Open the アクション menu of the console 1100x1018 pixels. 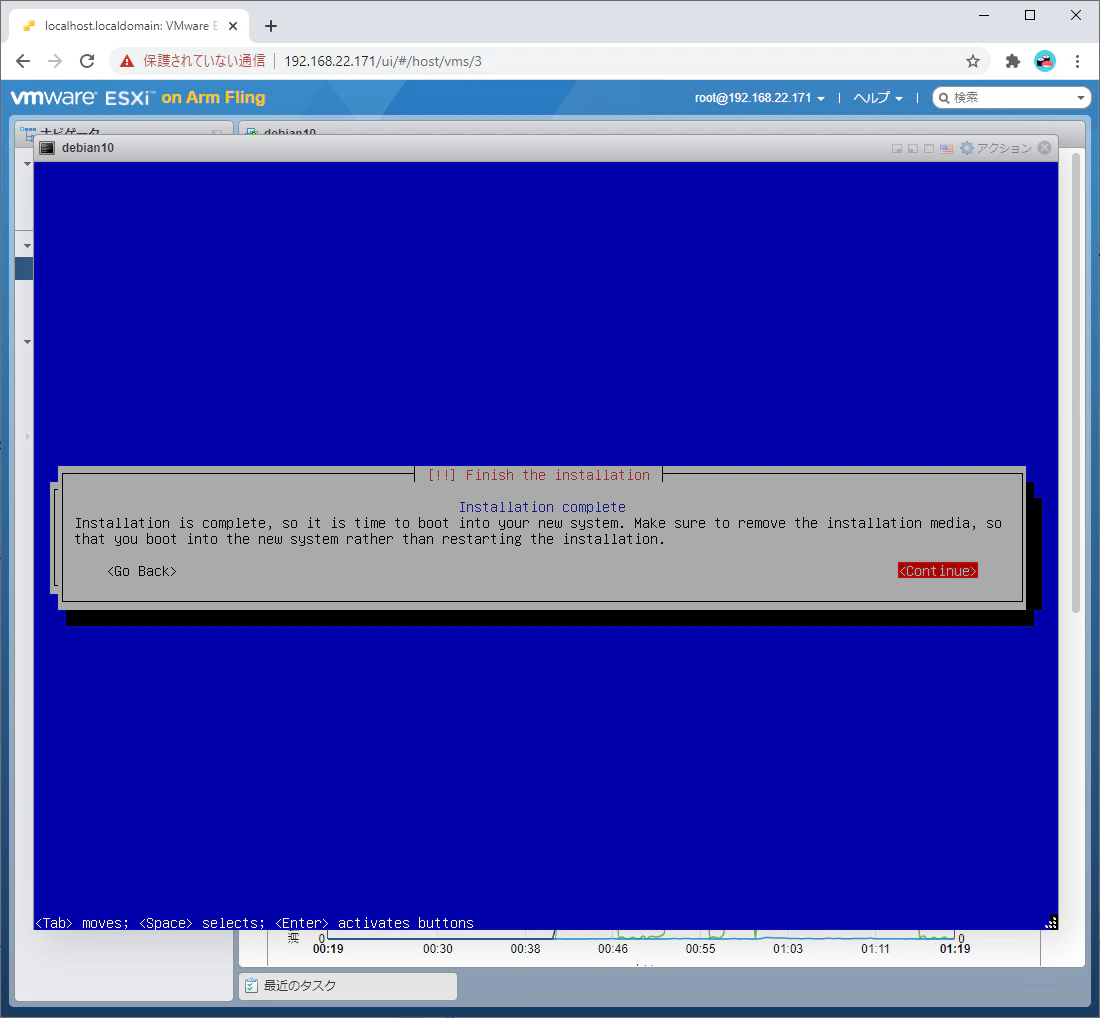point(1004,148)
